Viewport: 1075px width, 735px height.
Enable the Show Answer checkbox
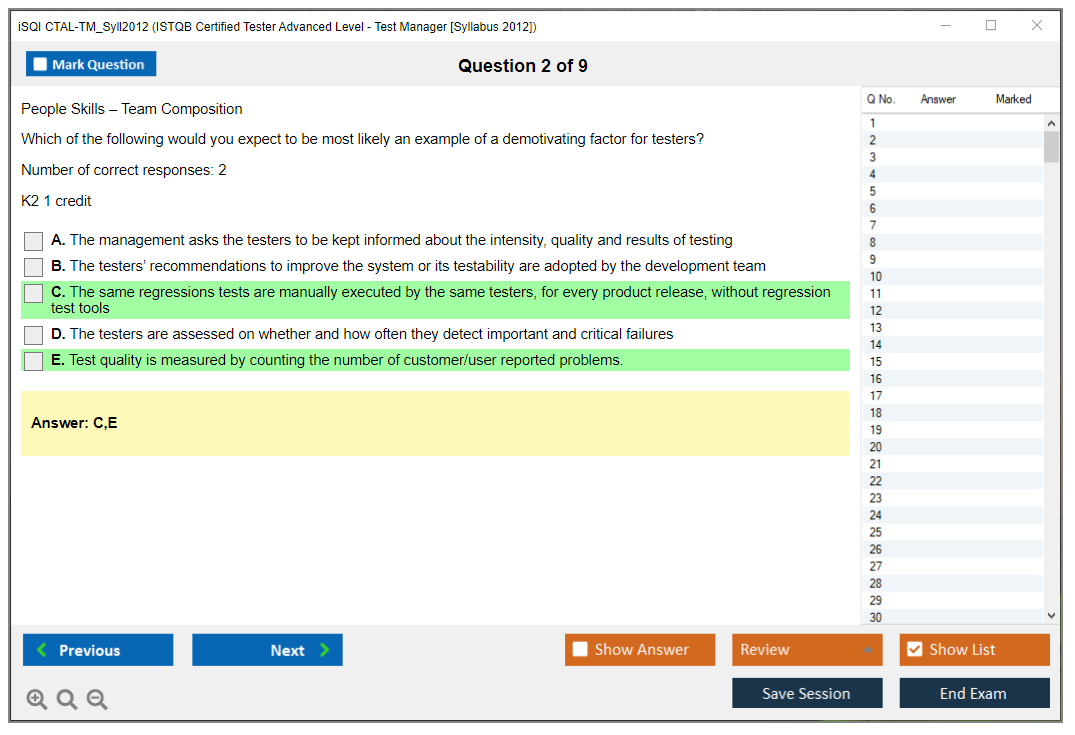point(581,650)
